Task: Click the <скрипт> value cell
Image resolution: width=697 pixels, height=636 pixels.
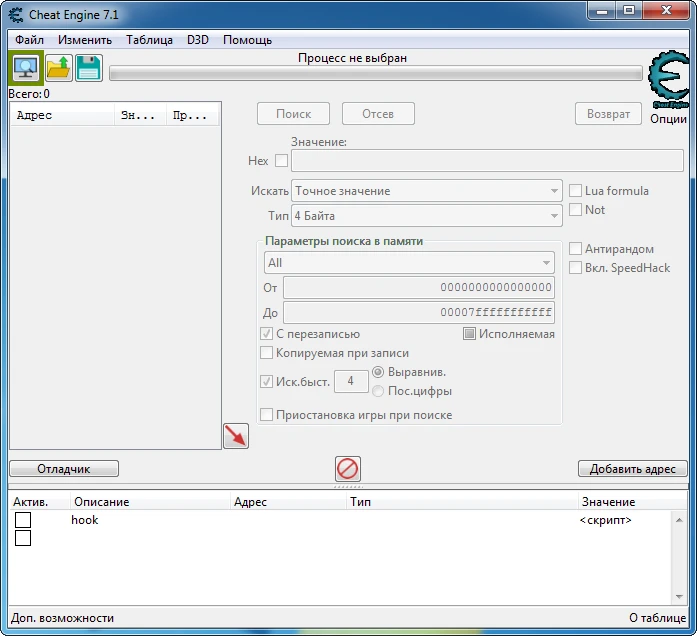Action: (605, 520)
